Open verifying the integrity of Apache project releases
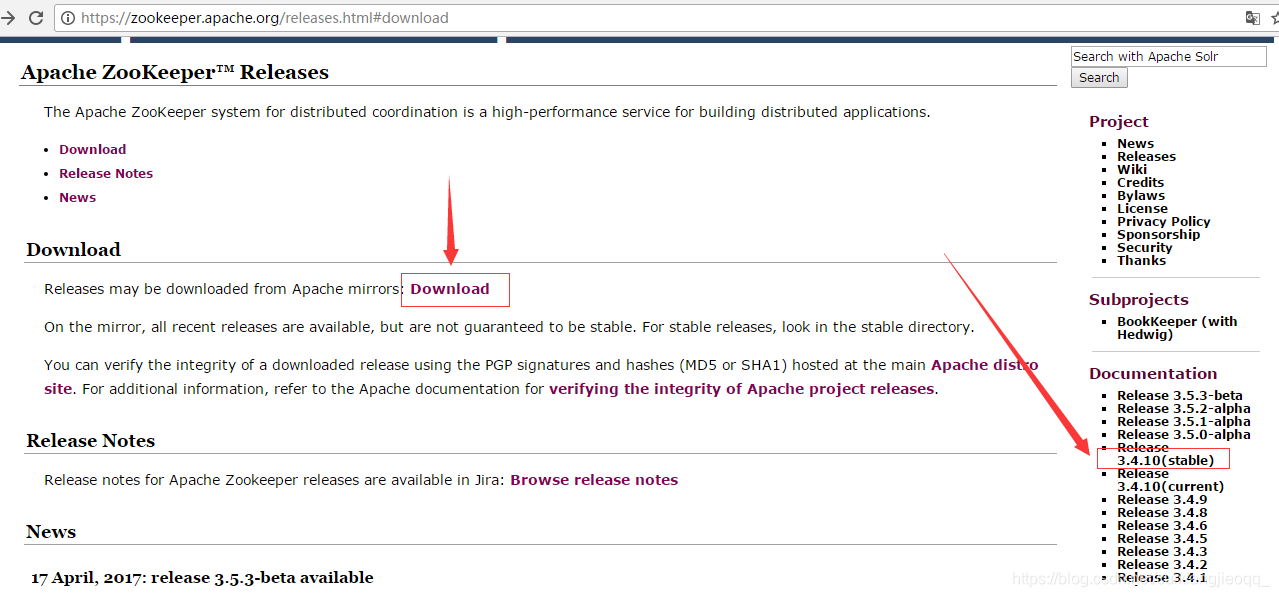This screenshot has width=1279, height=597. pos(741,389)
